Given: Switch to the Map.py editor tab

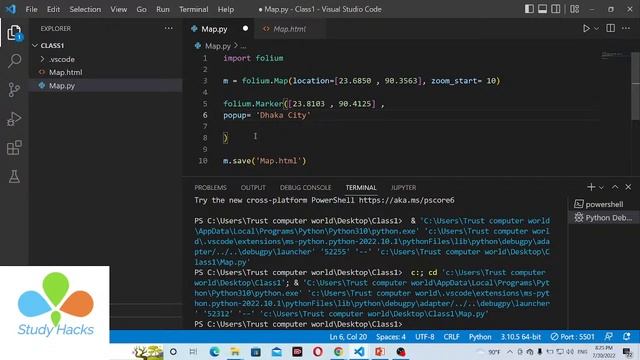Looking at the screenshot, I should coord(214,29).
